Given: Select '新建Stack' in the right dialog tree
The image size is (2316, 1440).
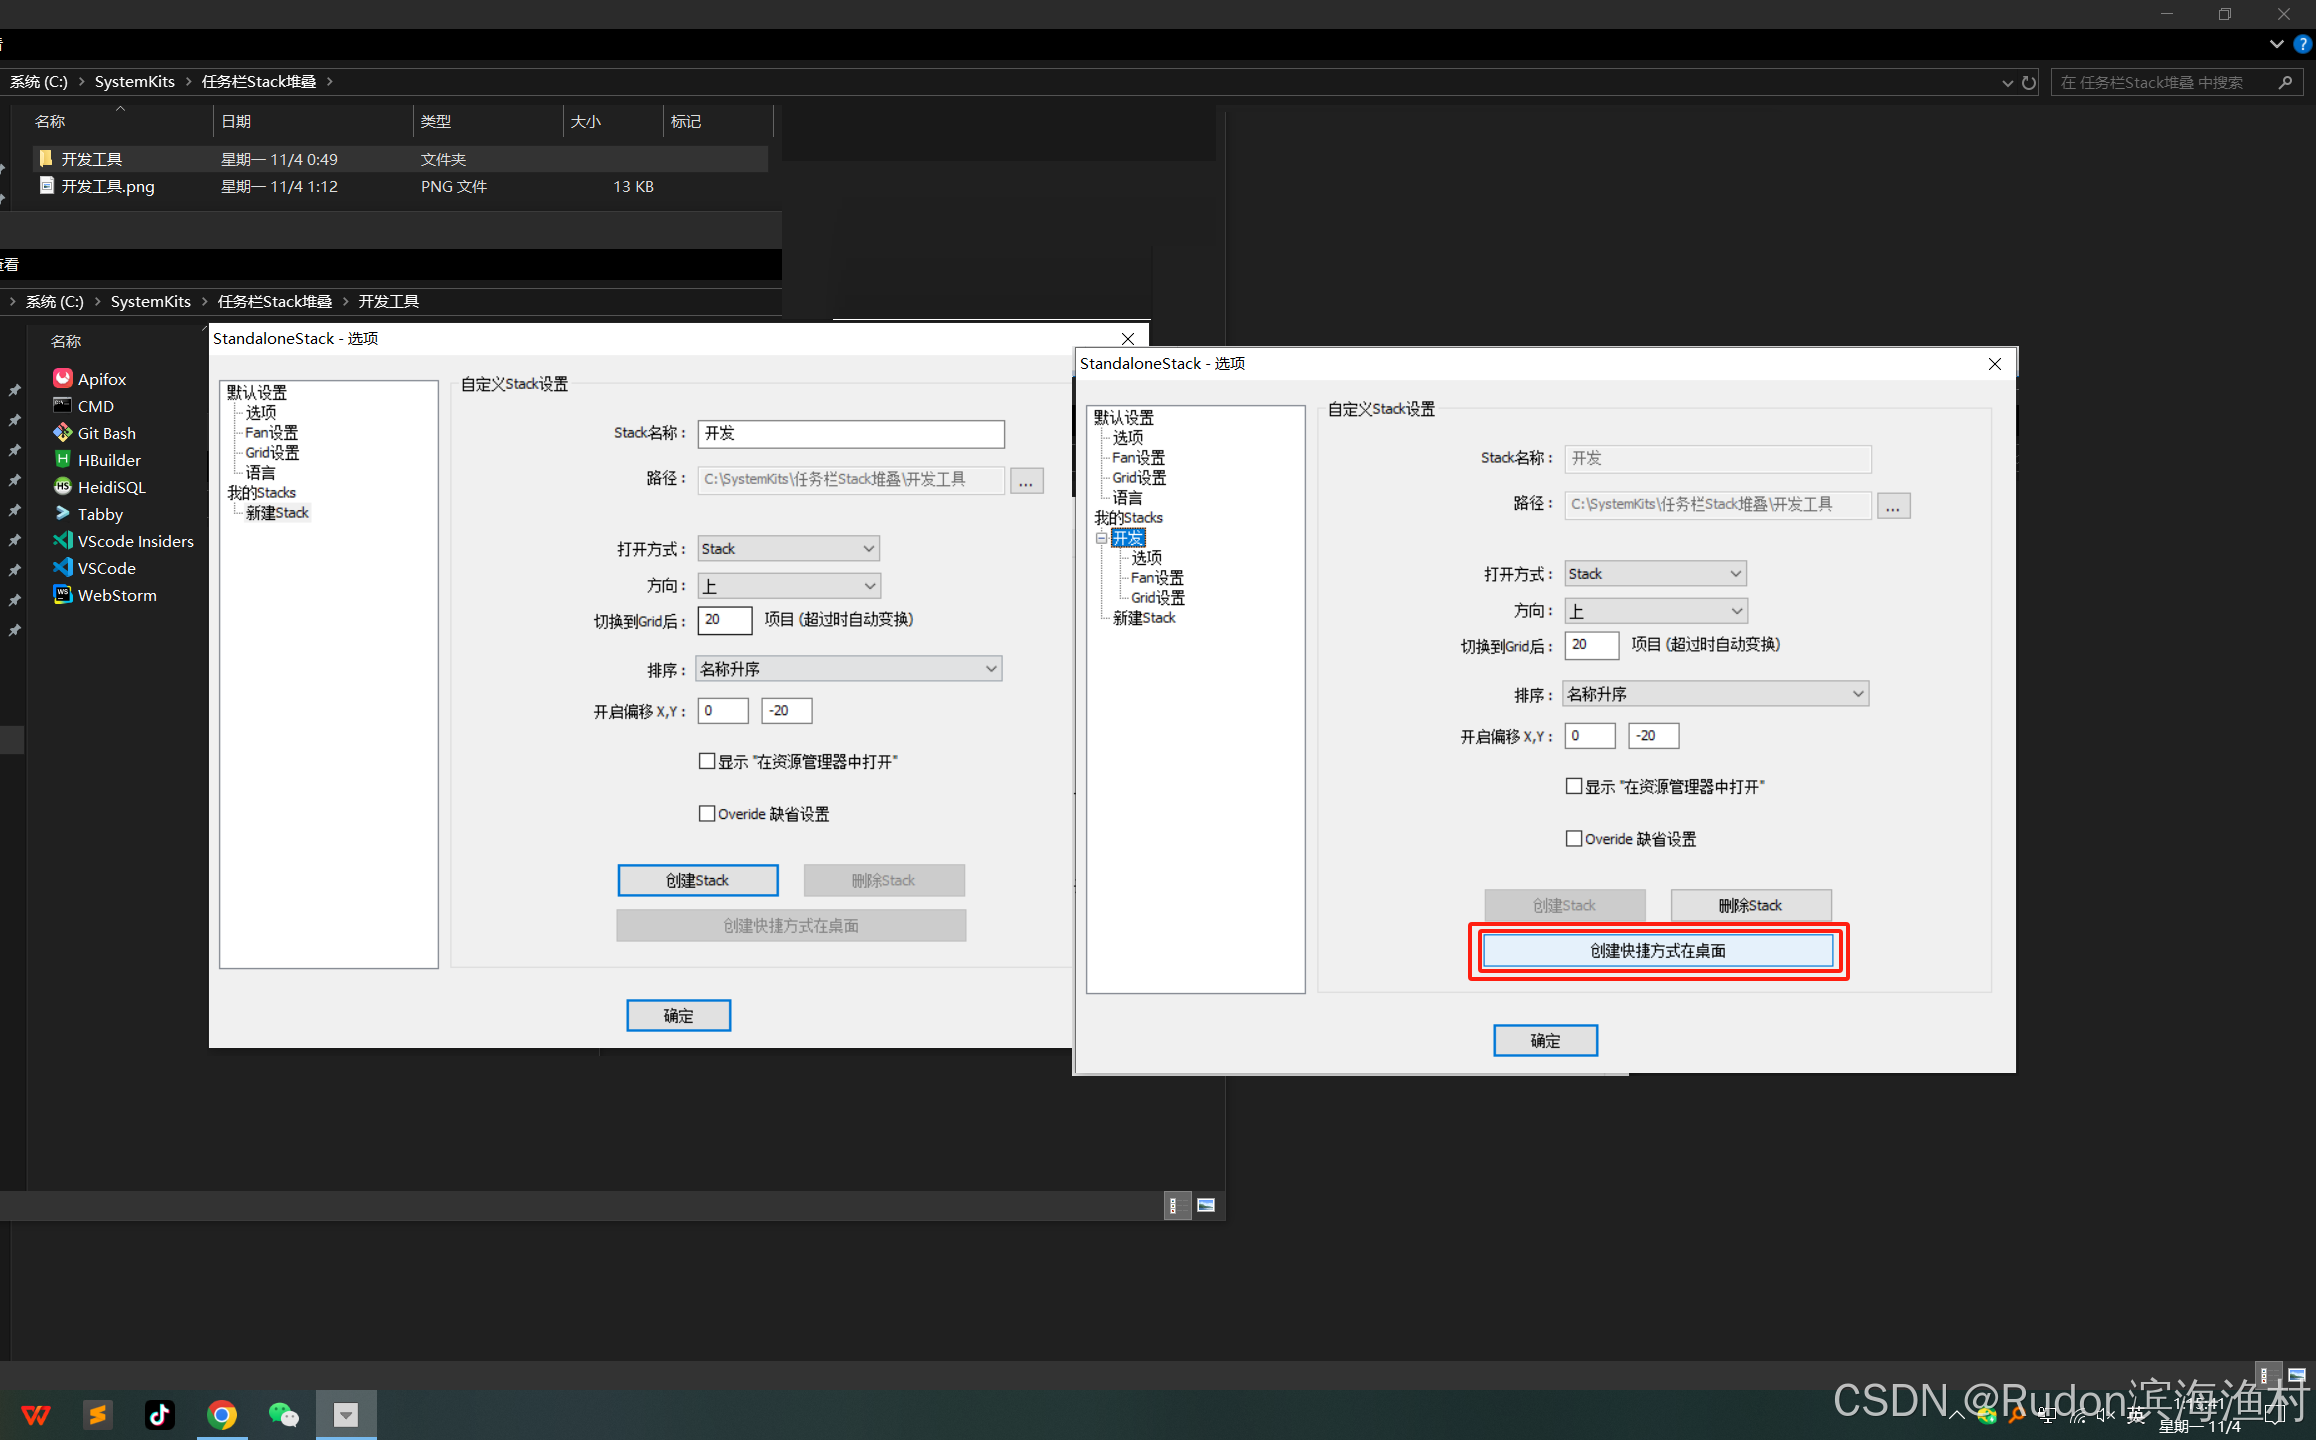Looking at the screenshot, I should (1144, 618).
